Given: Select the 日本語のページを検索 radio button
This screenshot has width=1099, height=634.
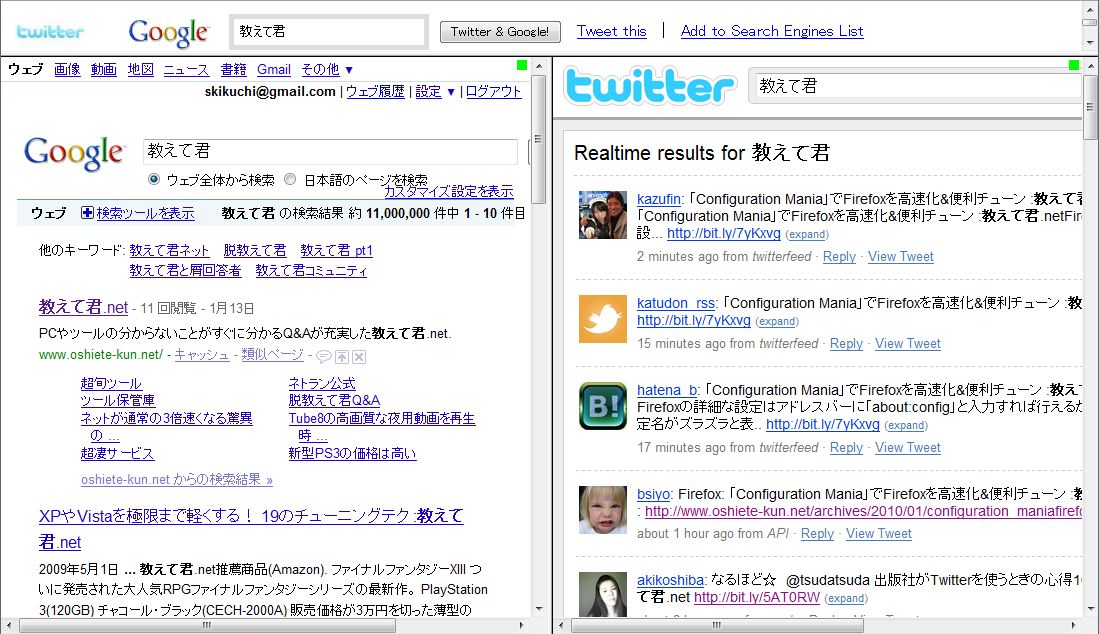Looking at the screenshot, I should coord(290,179).
